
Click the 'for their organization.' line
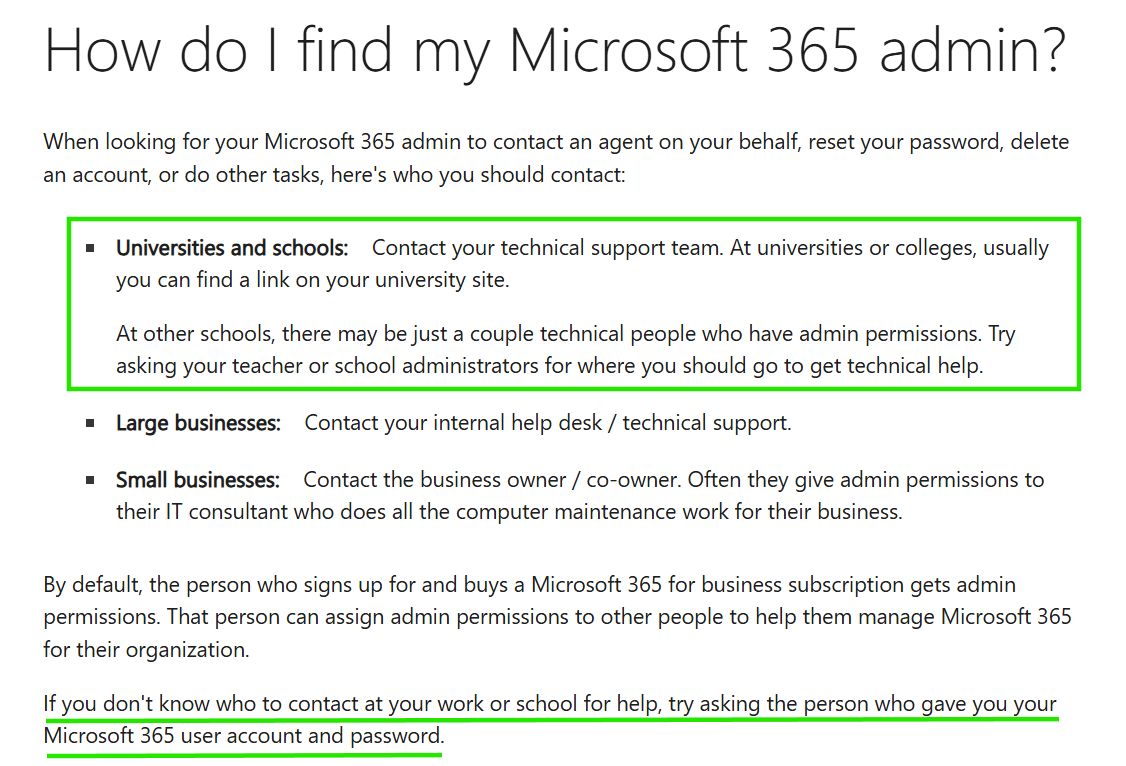146,650
